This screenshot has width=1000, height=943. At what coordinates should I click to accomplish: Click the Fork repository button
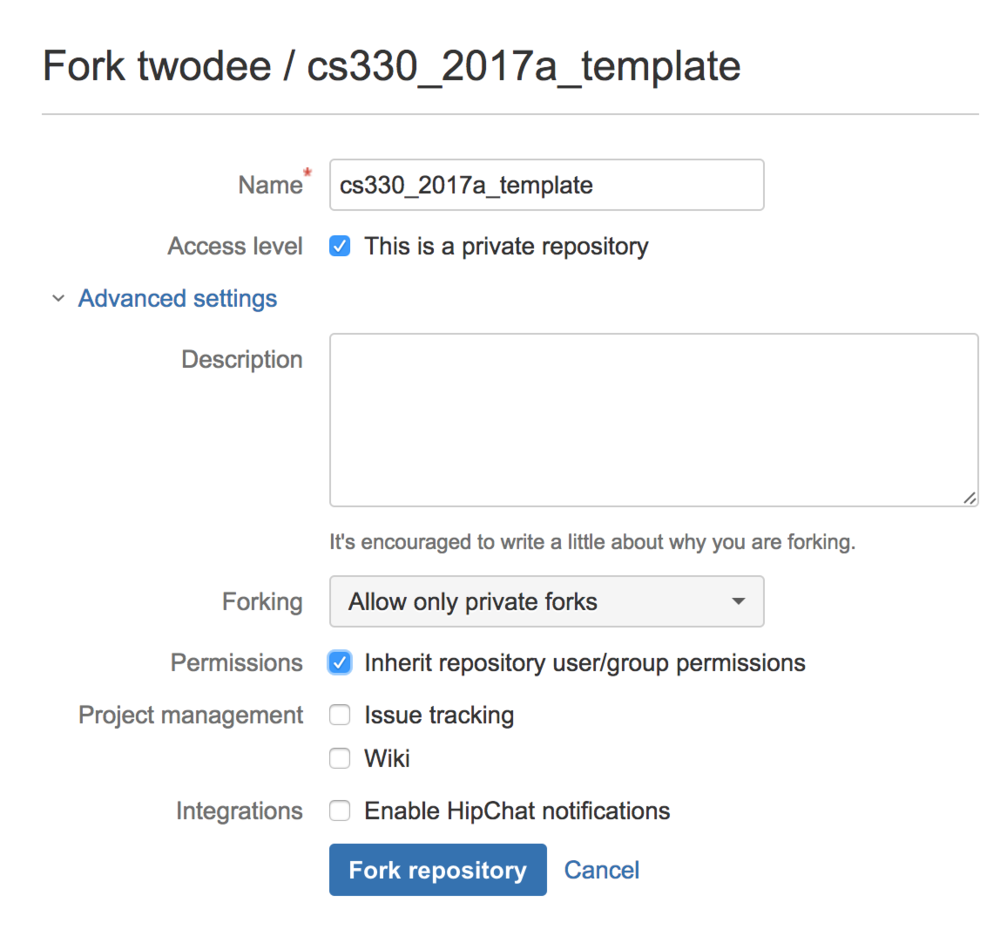coord(437,870)
